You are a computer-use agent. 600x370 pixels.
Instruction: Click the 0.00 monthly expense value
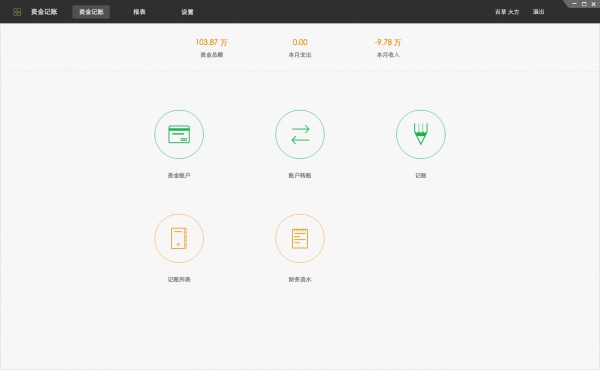click(300, 42)
